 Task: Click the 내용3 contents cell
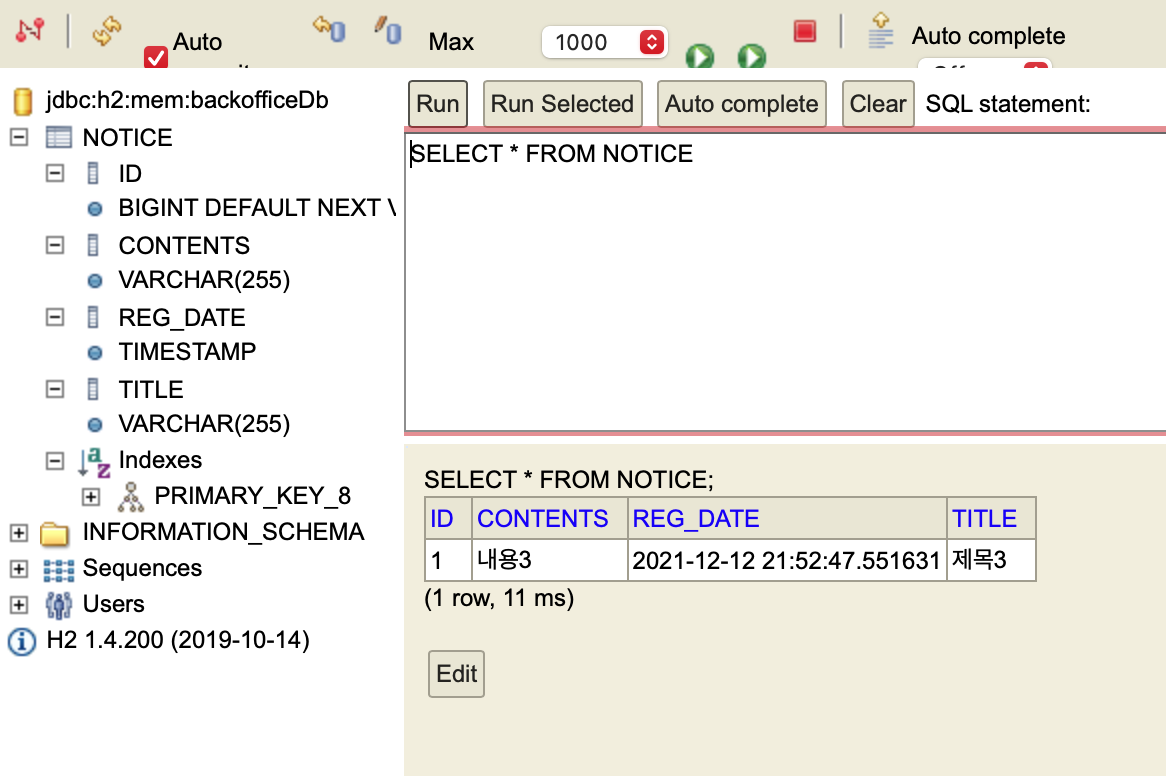click(550, 560)
